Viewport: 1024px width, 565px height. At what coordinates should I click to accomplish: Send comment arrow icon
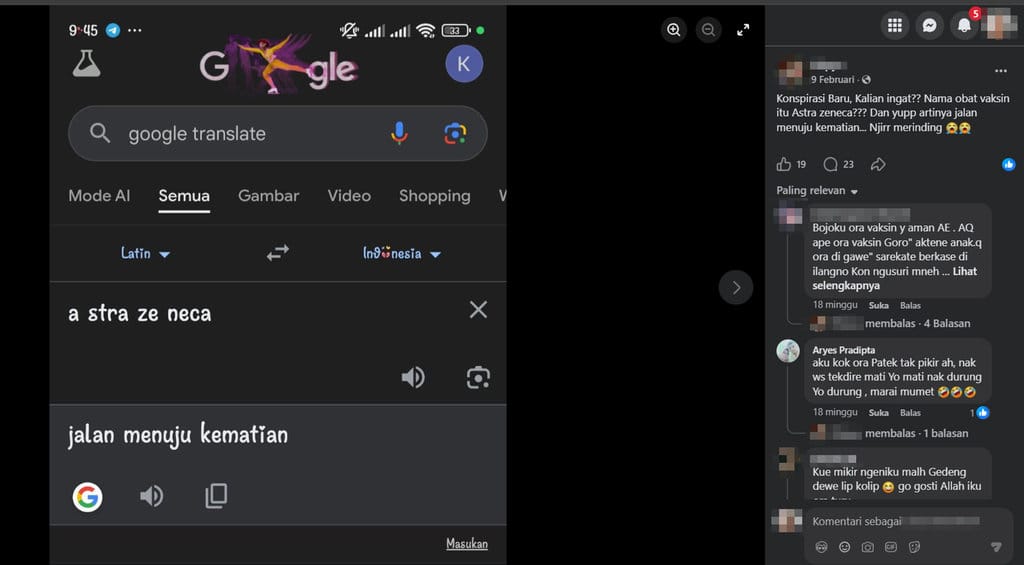[x=996, y=547]
